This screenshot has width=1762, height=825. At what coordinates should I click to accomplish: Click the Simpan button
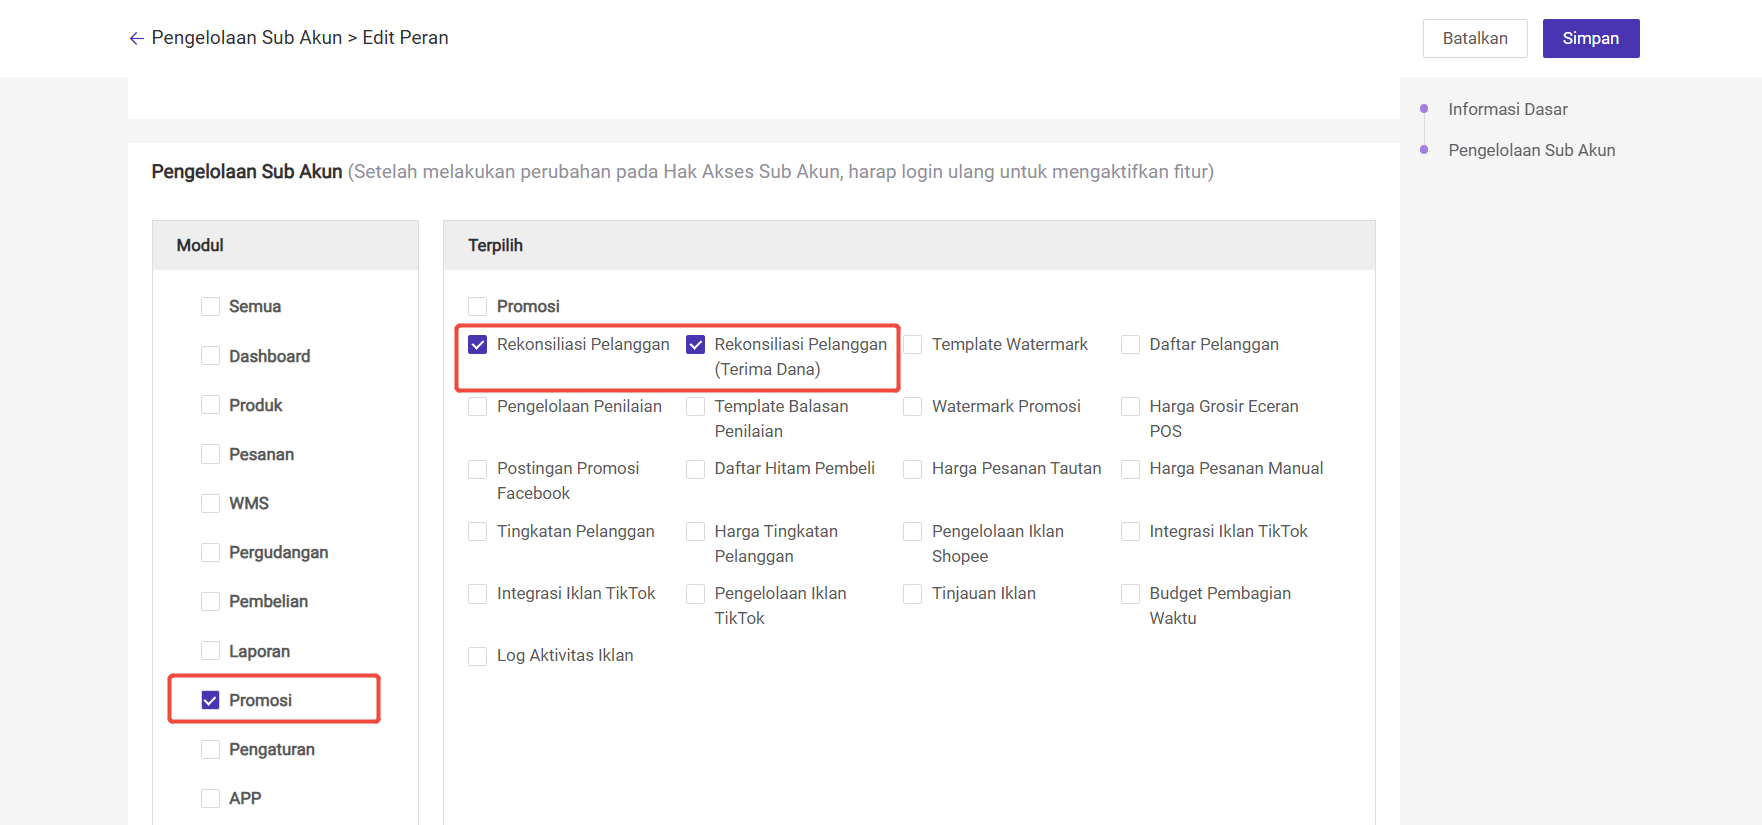tap(1590, 39)
